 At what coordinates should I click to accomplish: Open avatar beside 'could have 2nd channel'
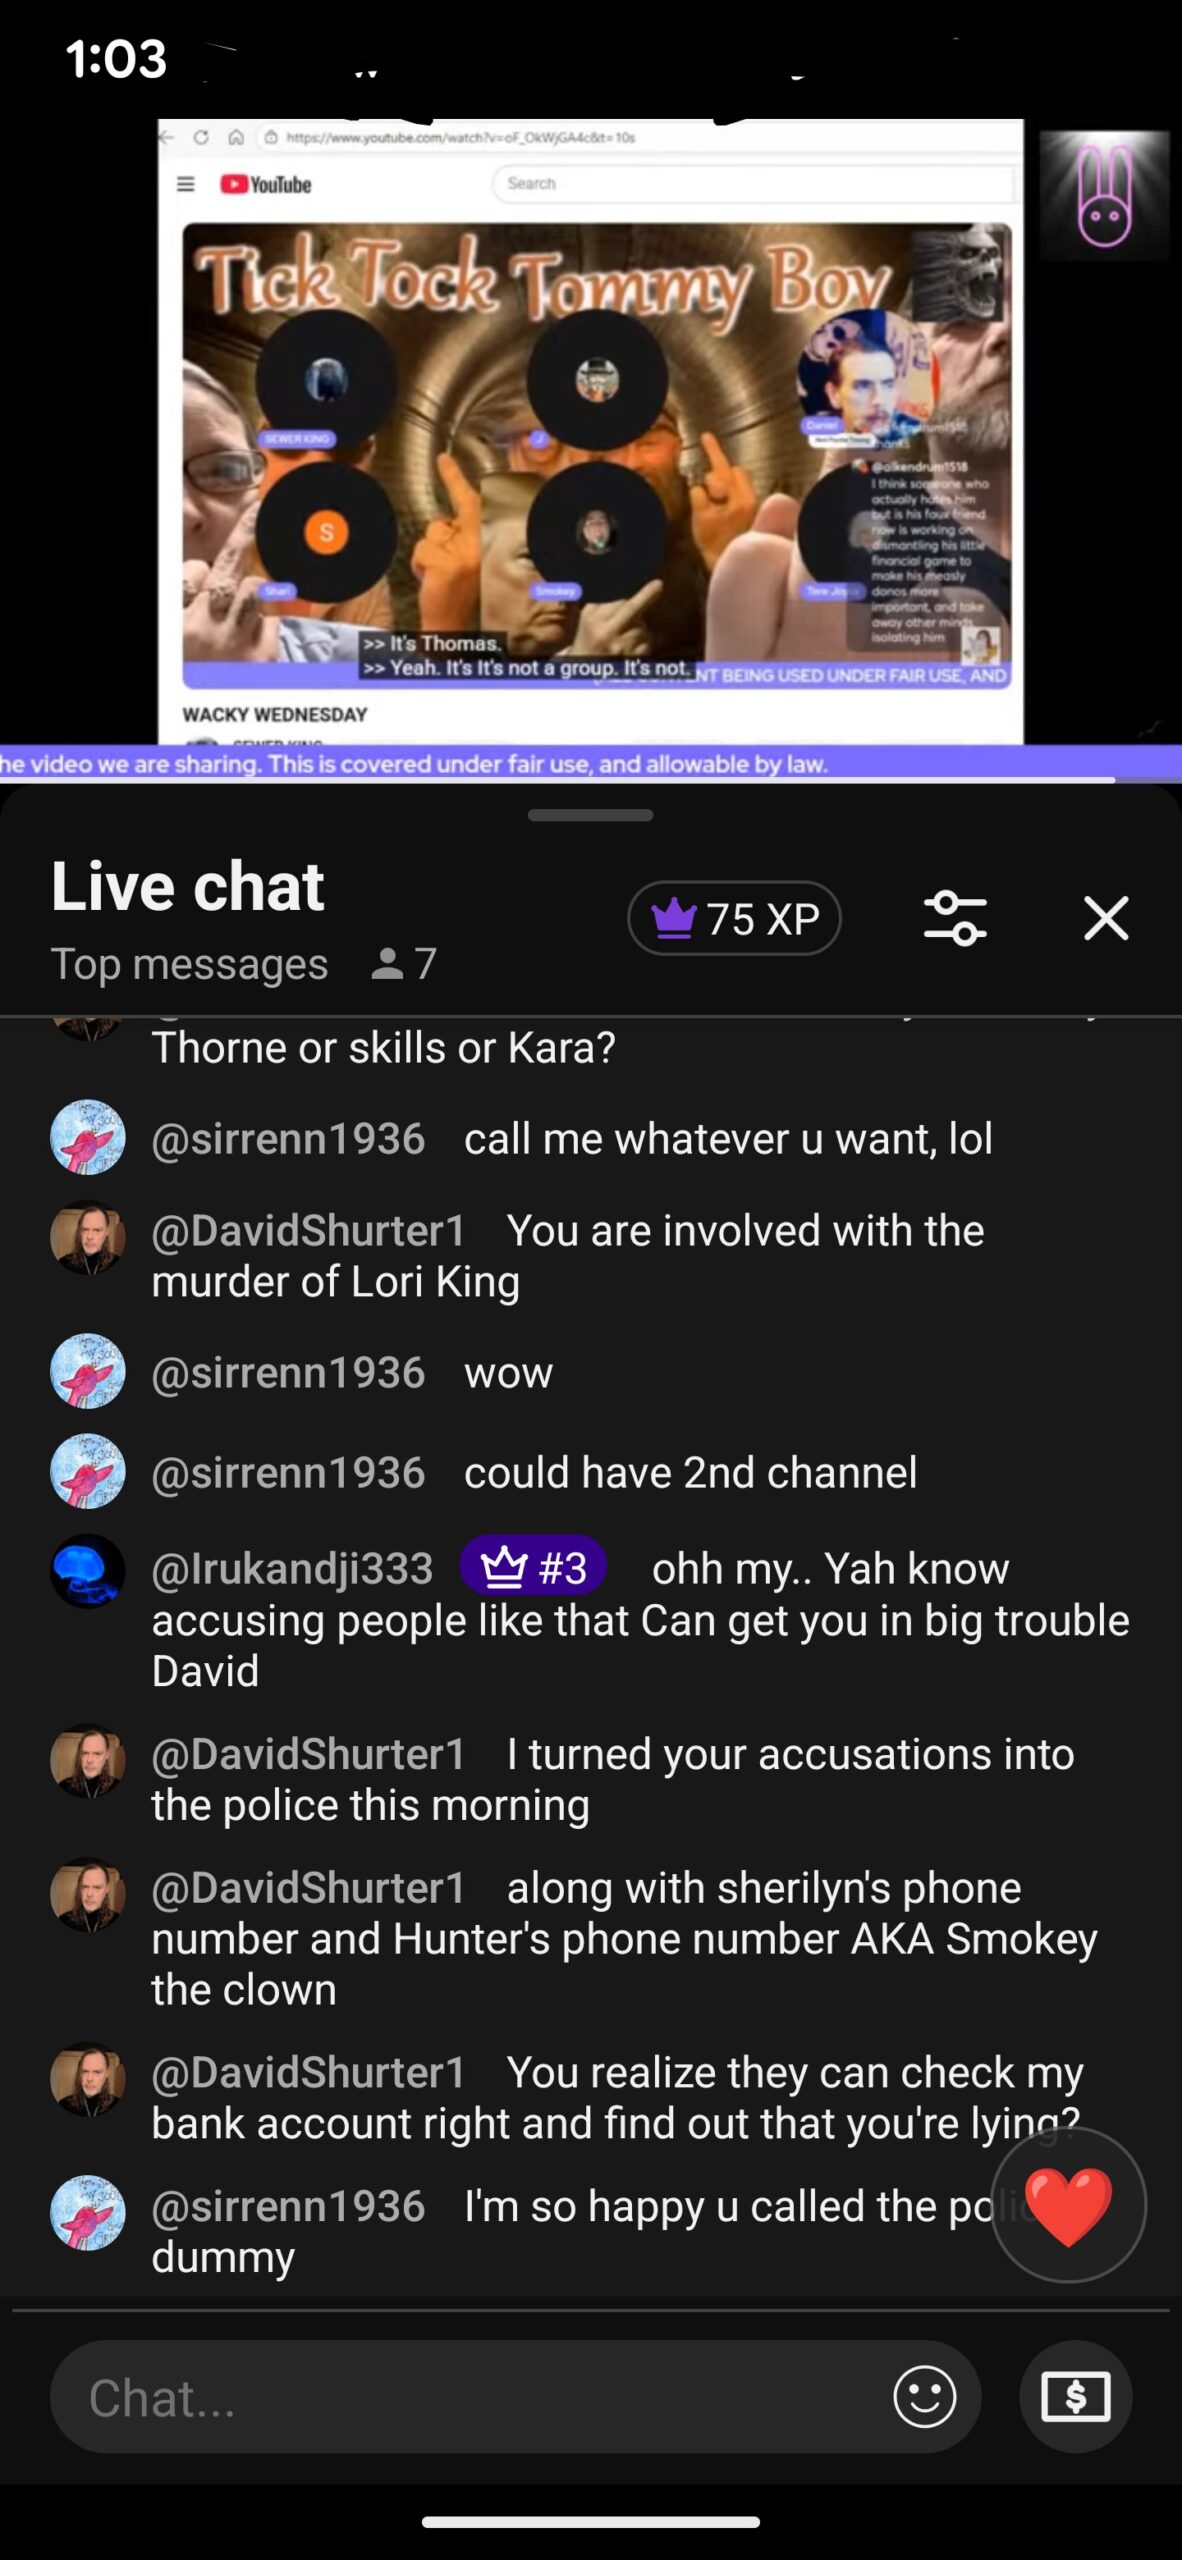point(88,1471)
